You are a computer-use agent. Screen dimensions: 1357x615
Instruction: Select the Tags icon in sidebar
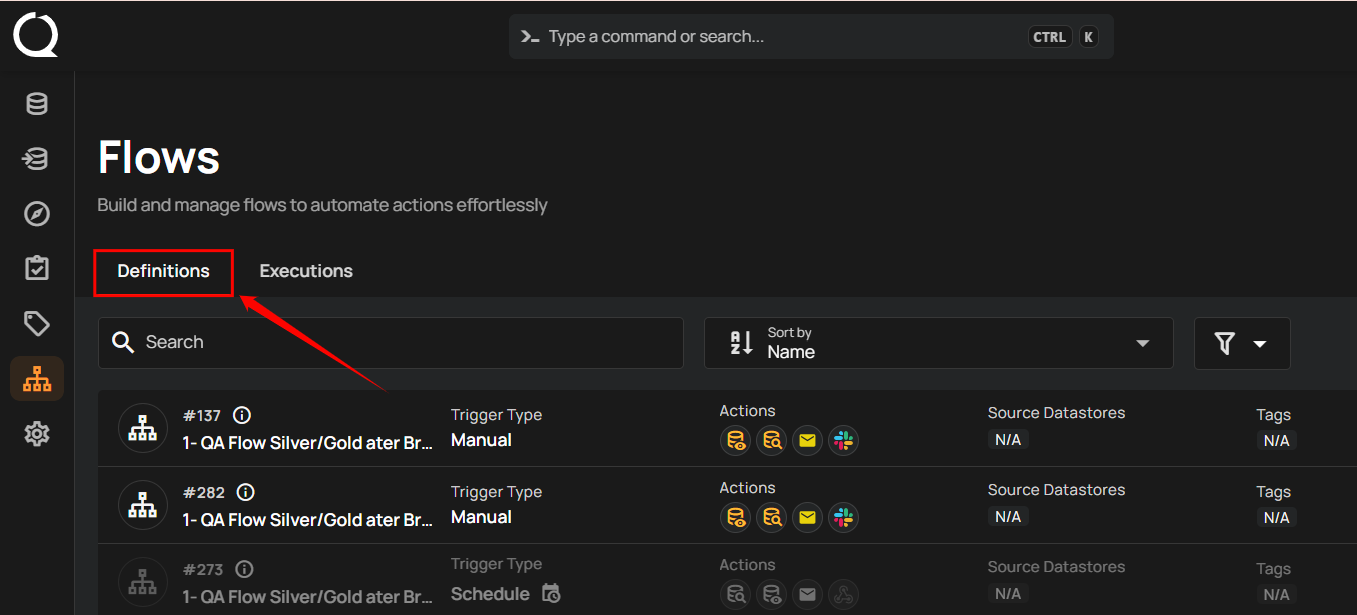click(x=37, y=323)
